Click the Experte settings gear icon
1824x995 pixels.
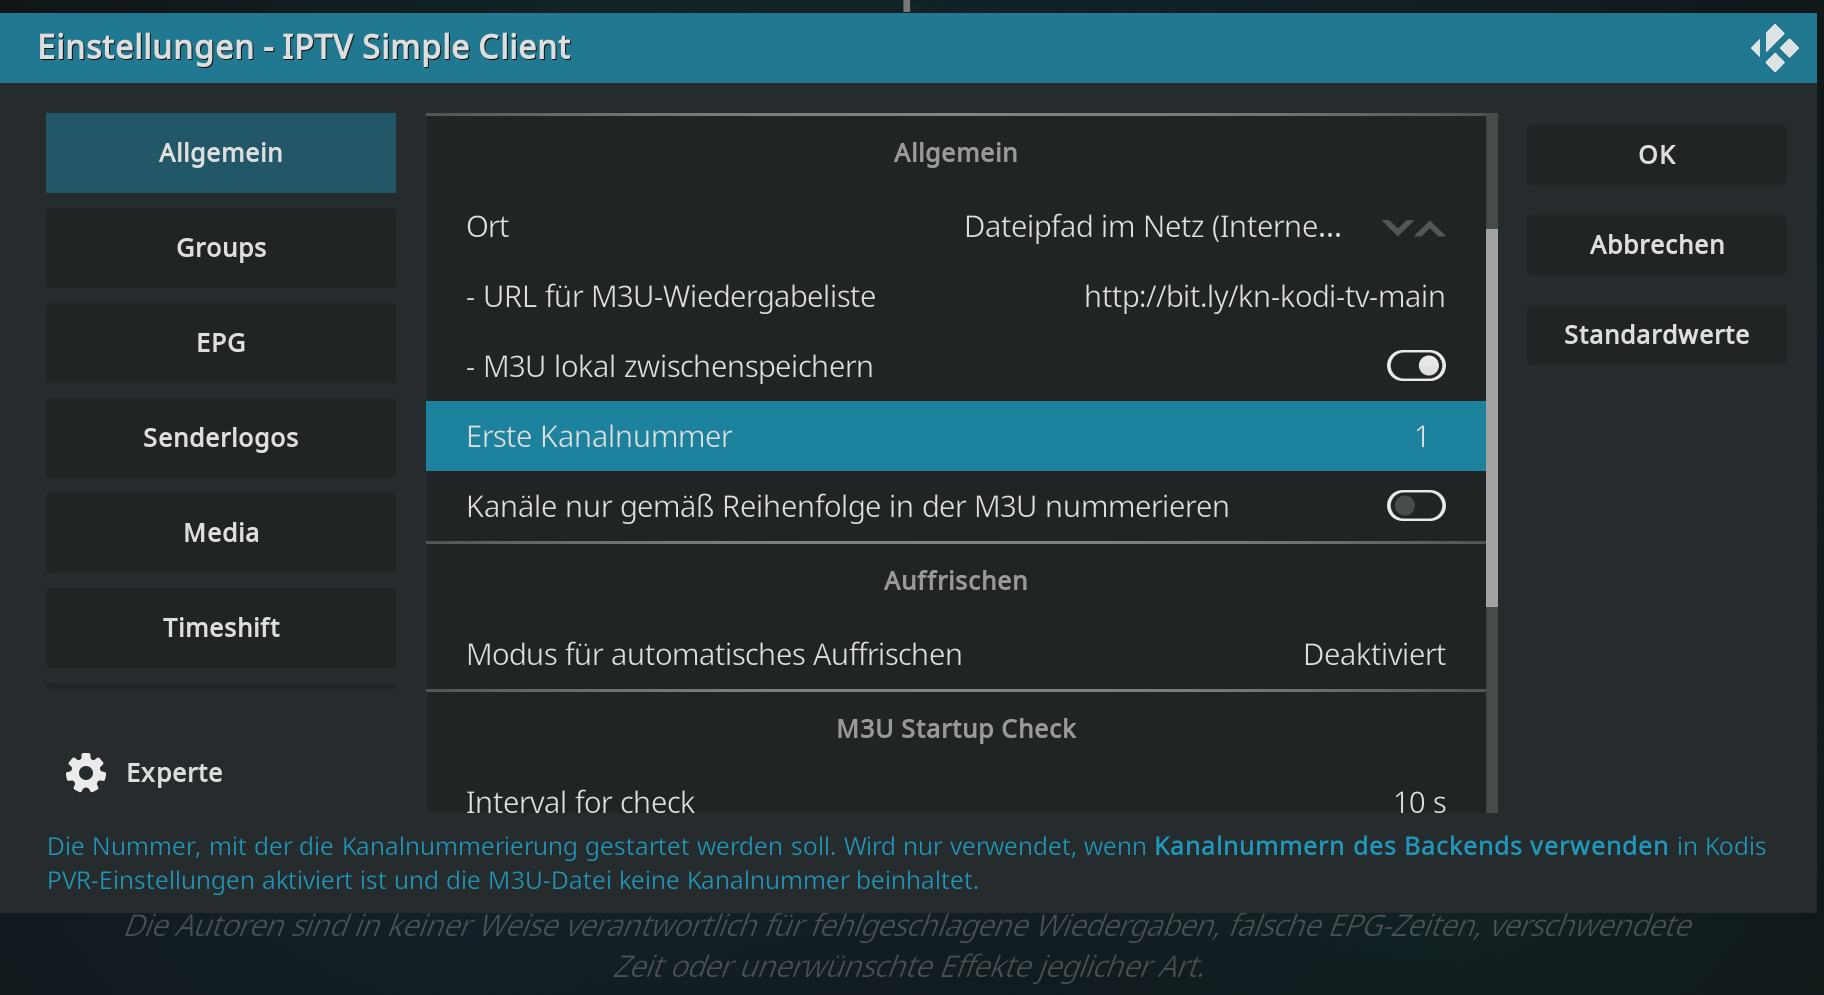pos(86,773)
